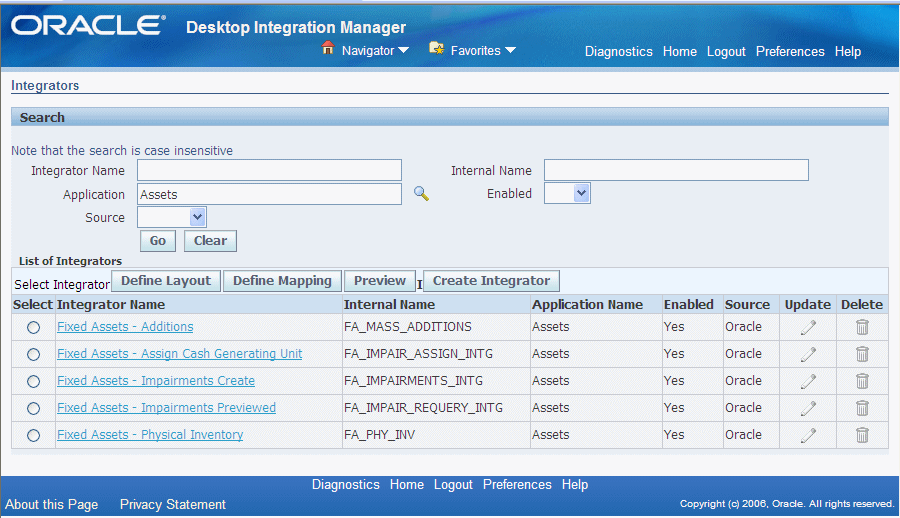
Task: Click Preferences in the top header
Action: coord(790,52)
